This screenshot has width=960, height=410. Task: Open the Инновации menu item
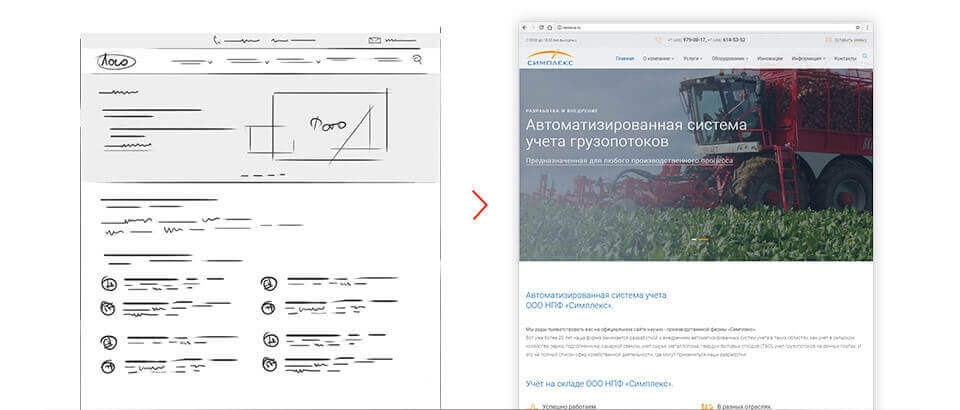(770, 58)
